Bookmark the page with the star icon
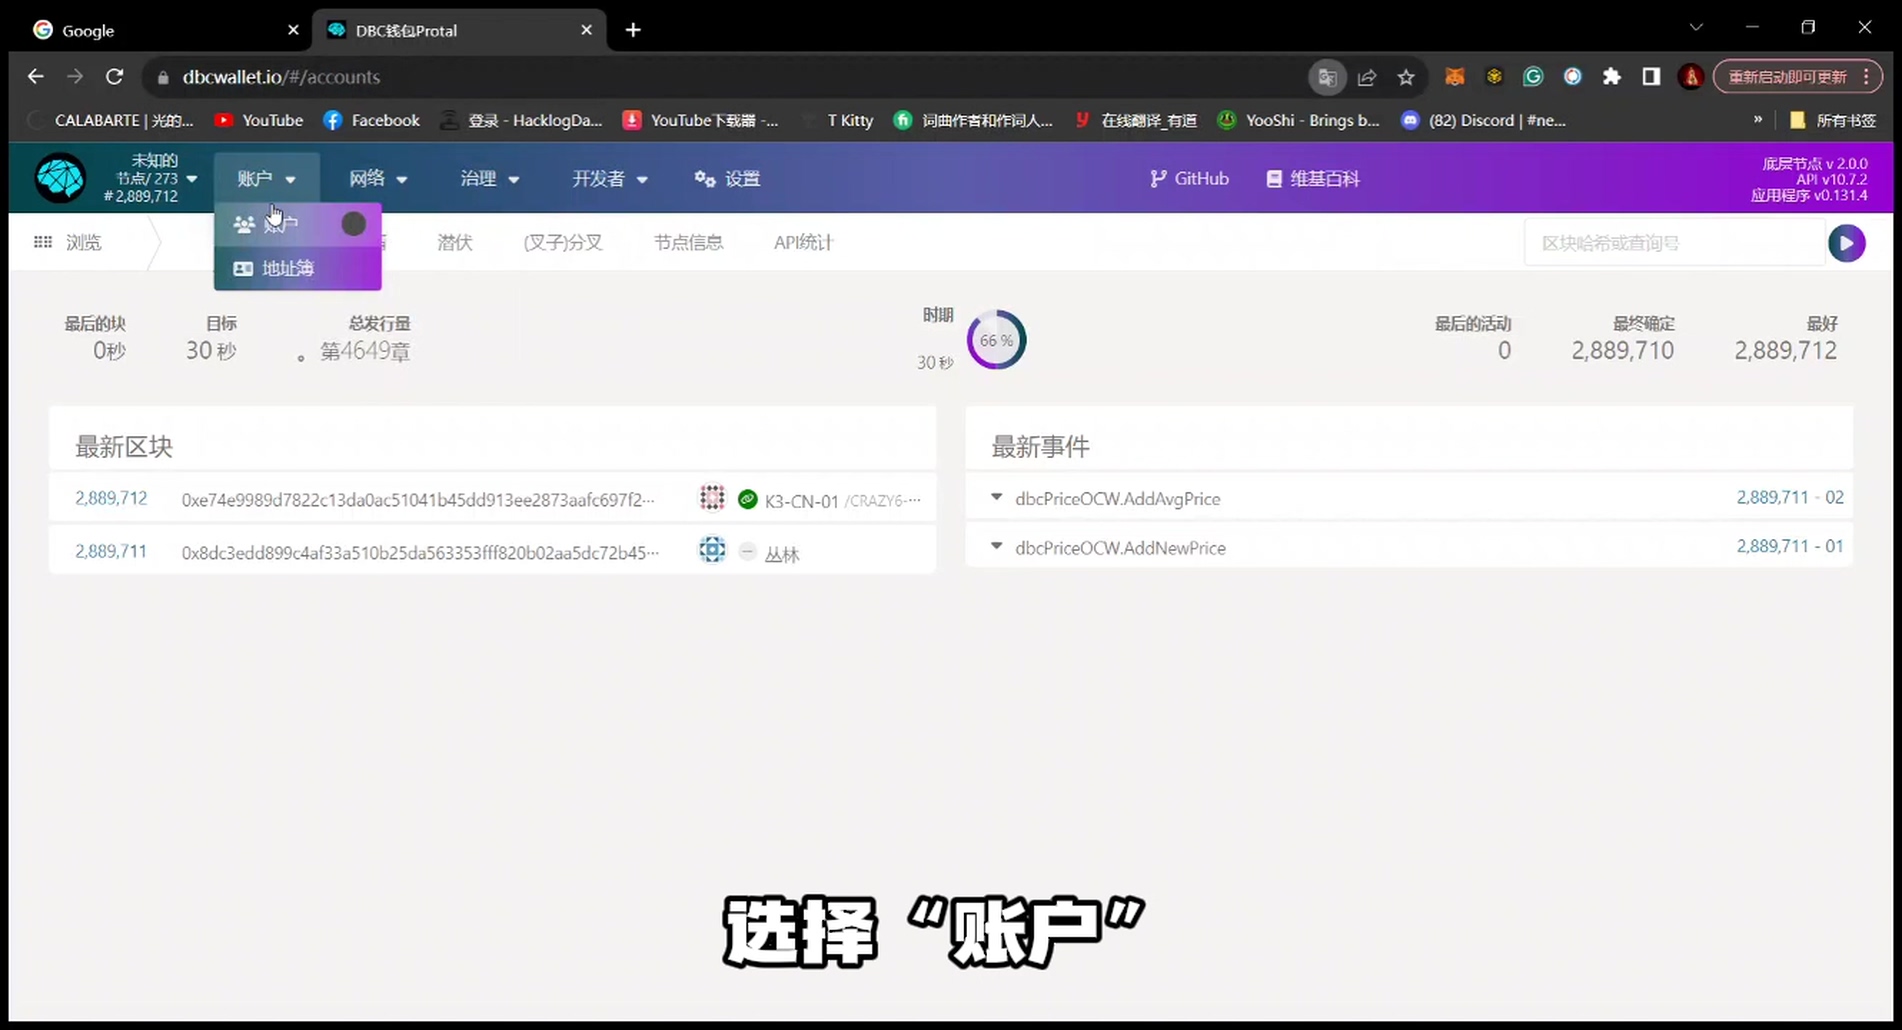 (1406, 77)
